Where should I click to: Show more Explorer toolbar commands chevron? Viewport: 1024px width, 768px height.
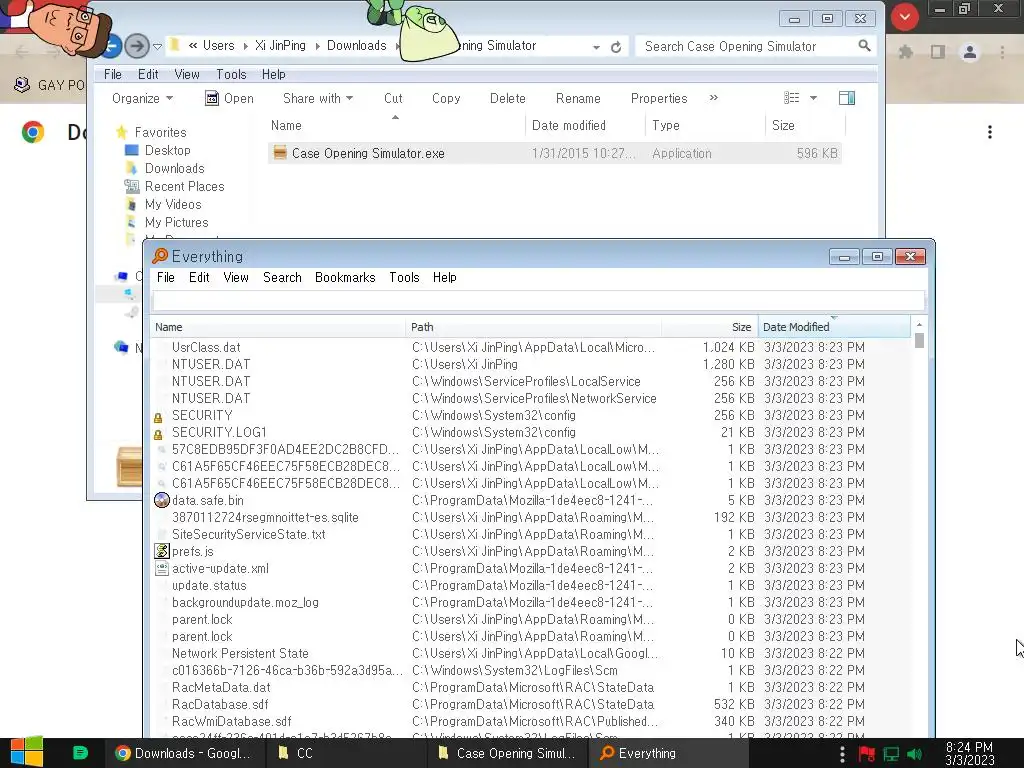point(714,98)
